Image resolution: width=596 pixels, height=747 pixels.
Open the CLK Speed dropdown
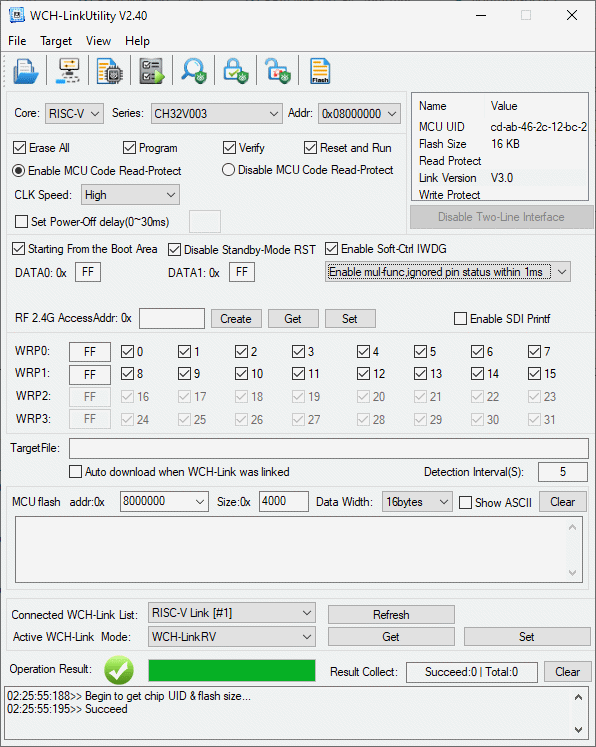pyautogui.click(x=130, y=195)
